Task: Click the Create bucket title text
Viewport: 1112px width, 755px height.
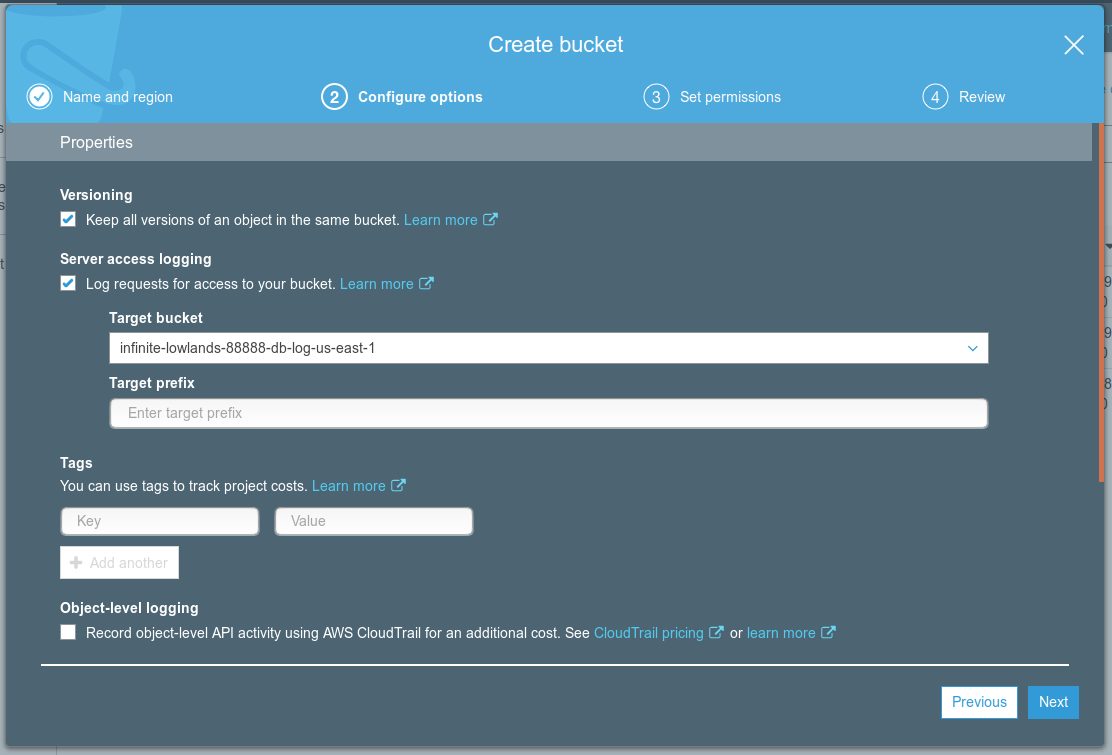Action: (x=555, y=44)
